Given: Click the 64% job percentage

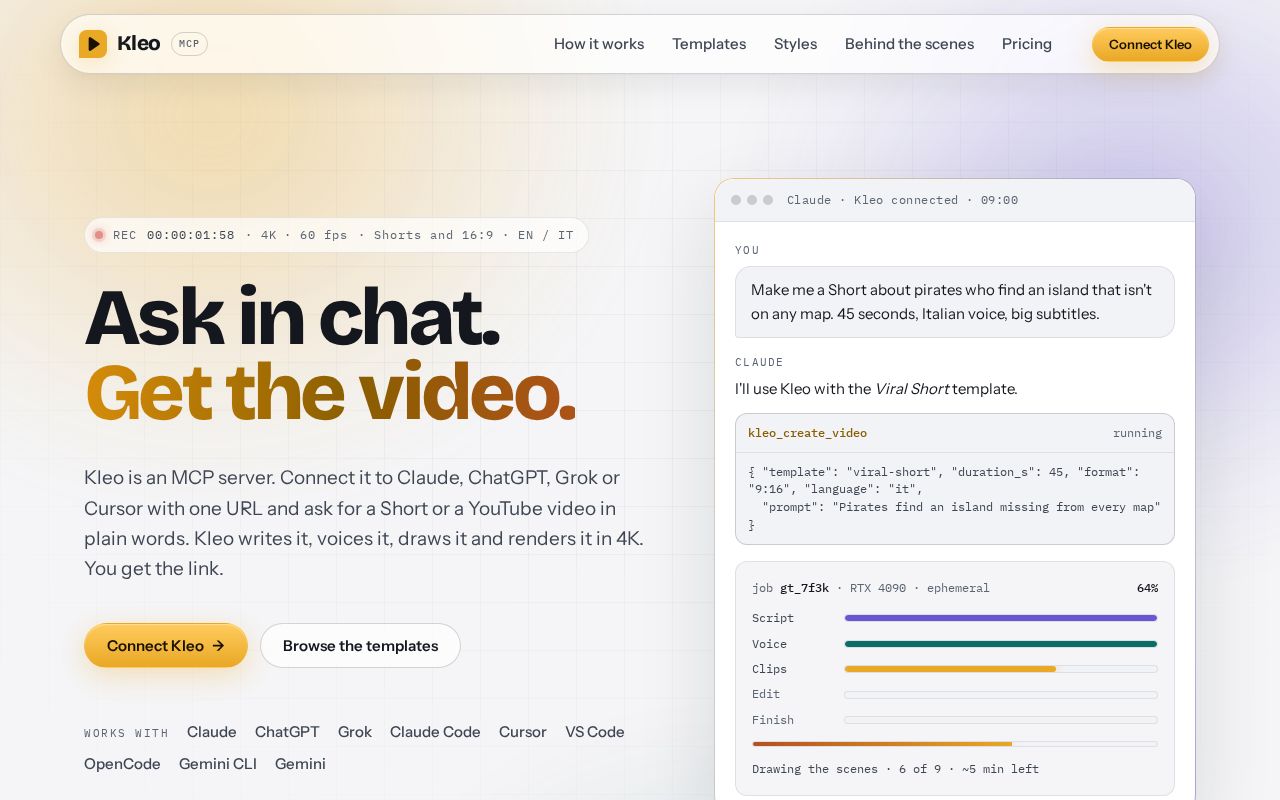Looking at the screenshot, I should [1147, 588].
